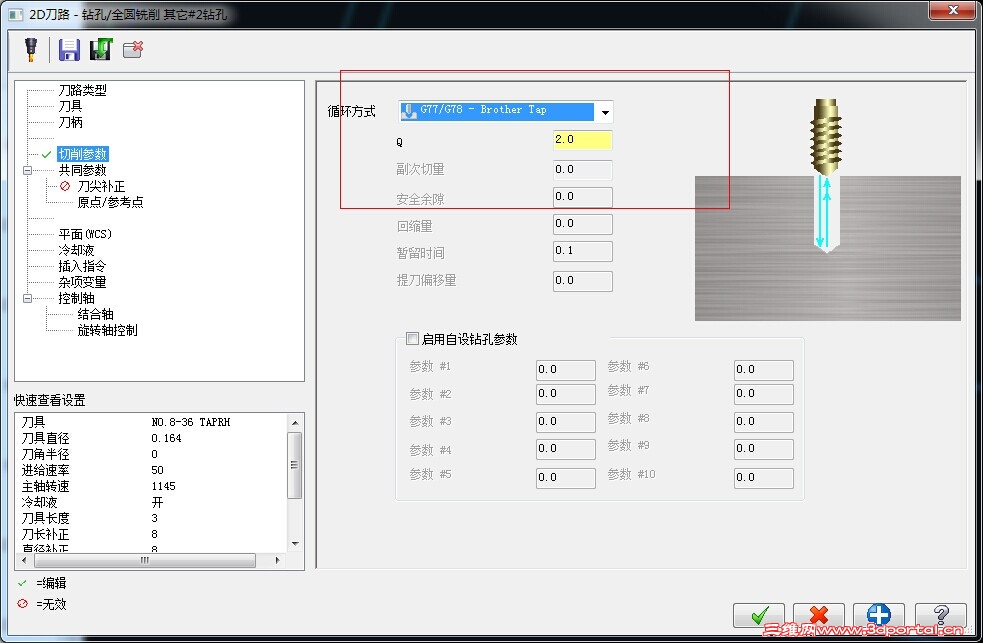
Task: Select 结合轴 in the tree
Action: pos(95,314)
